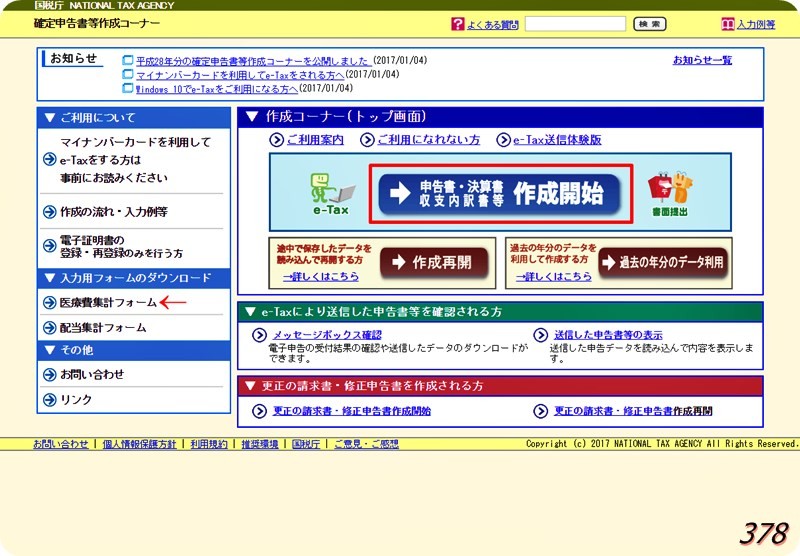The width and height of the screenshot is (800, 556).
Task: Click the page icon beside the マイナンバーカード notice
Action: click(x=128, y=74)
